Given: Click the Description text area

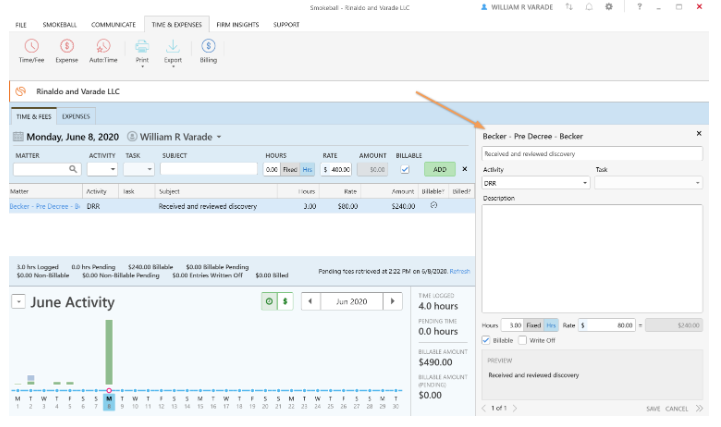Looking at the screenshot, I should [592, 259].
